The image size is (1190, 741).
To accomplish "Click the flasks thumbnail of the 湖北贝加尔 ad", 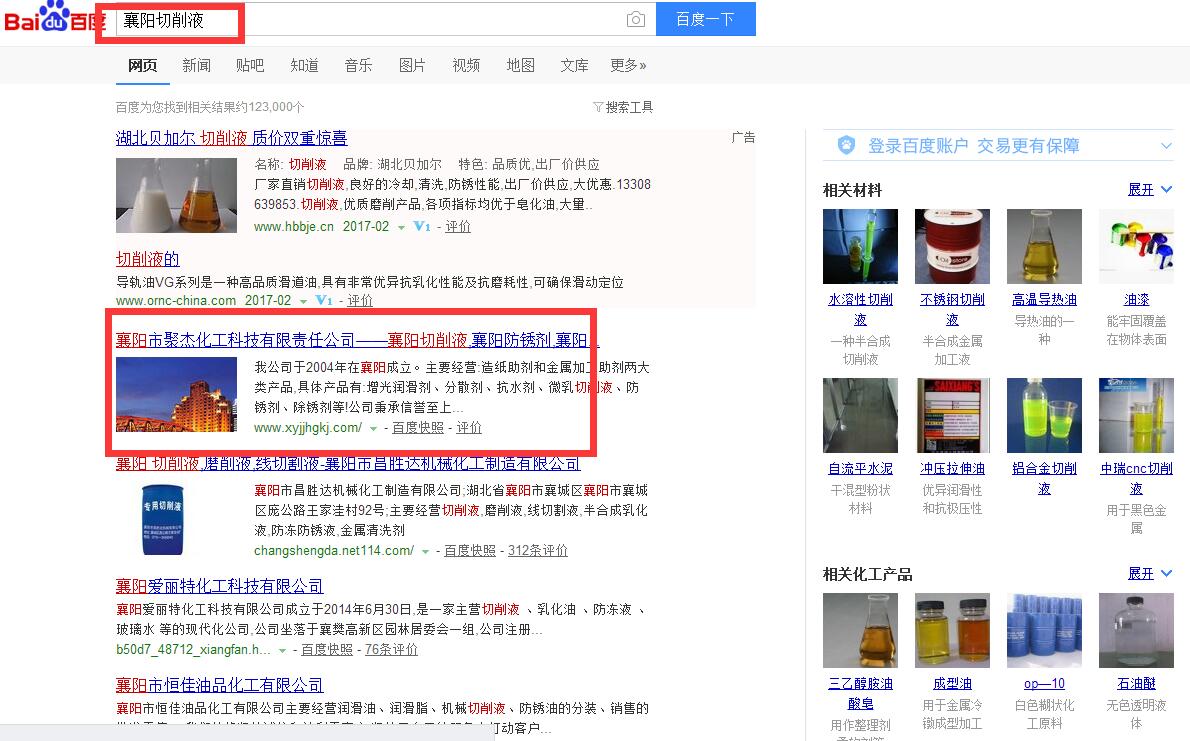I will [176, 195].
